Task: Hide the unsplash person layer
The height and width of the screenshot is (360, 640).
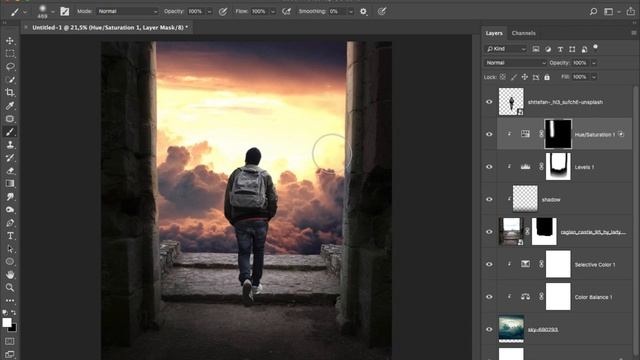Action: tap(489, 102)
